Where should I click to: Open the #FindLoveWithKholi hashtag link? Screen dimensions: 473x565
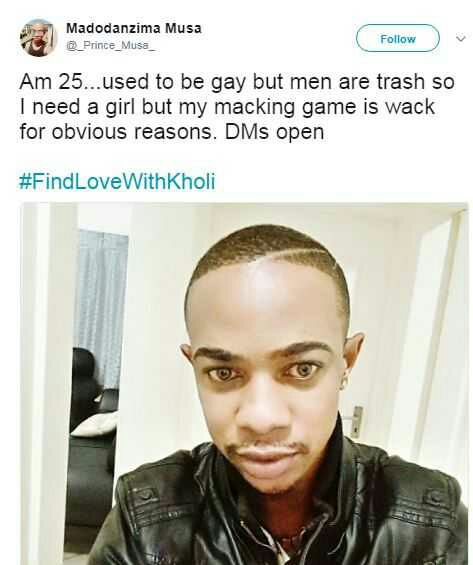coord(117,181)
